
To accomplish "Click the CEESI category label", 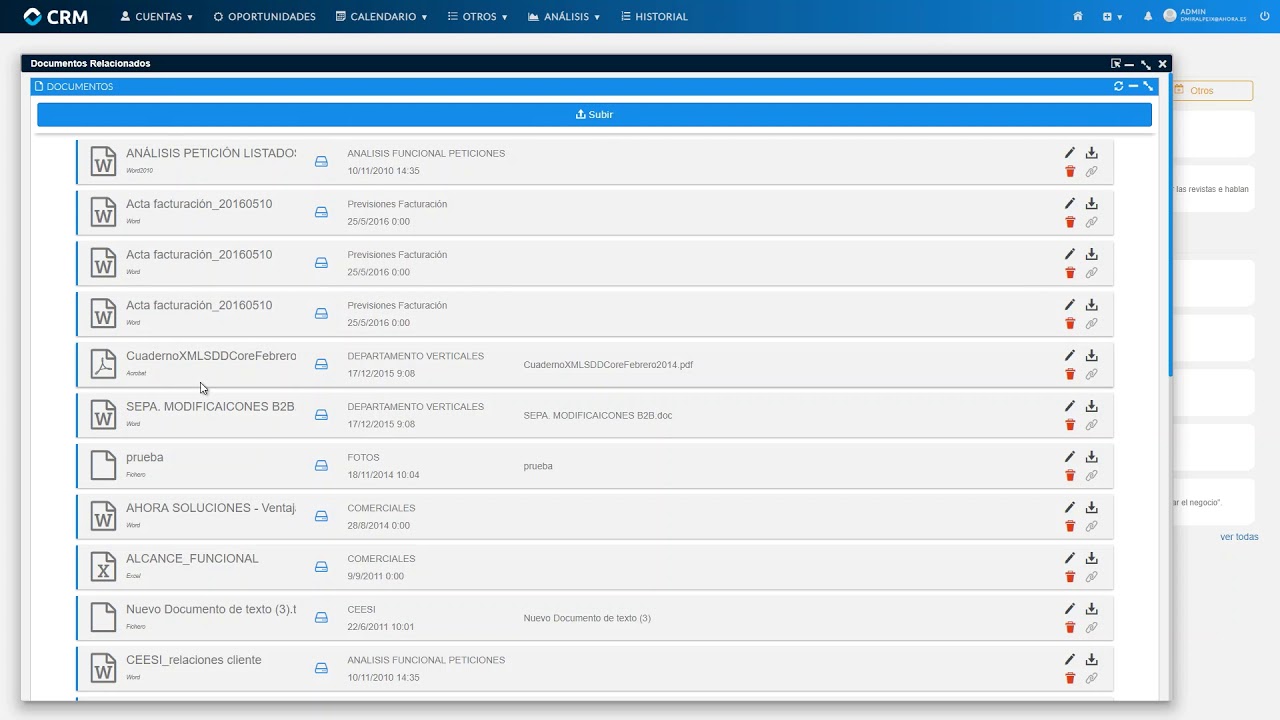I will pyautogui.click(x=361, y=610).
